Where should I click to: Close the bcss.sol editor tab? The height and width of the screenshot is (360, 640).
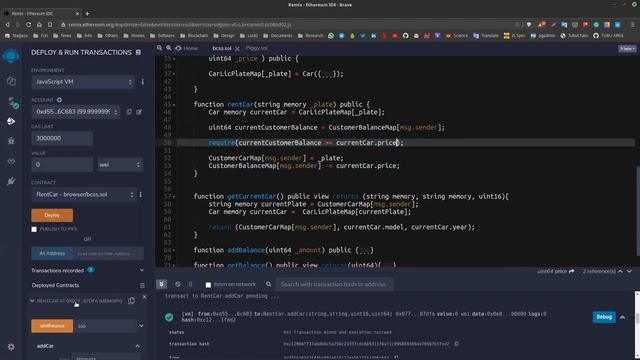(237, 48)
